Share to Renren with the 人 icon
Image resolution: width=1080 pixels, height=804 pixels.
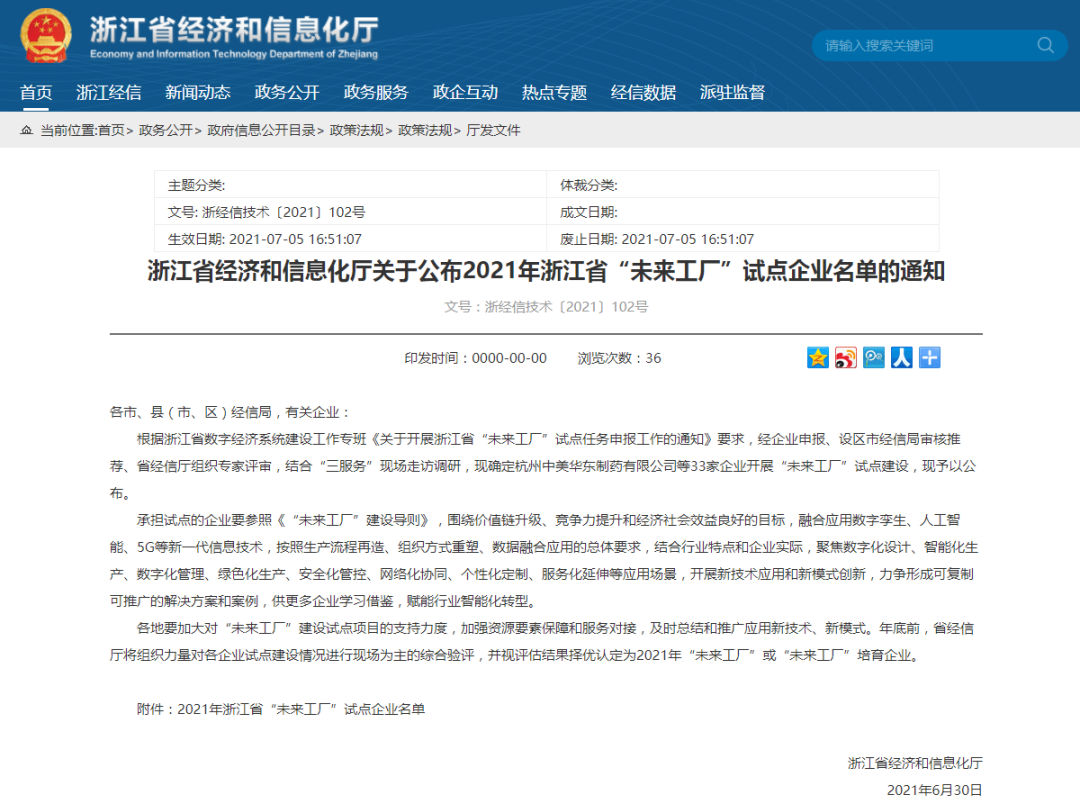902,358
